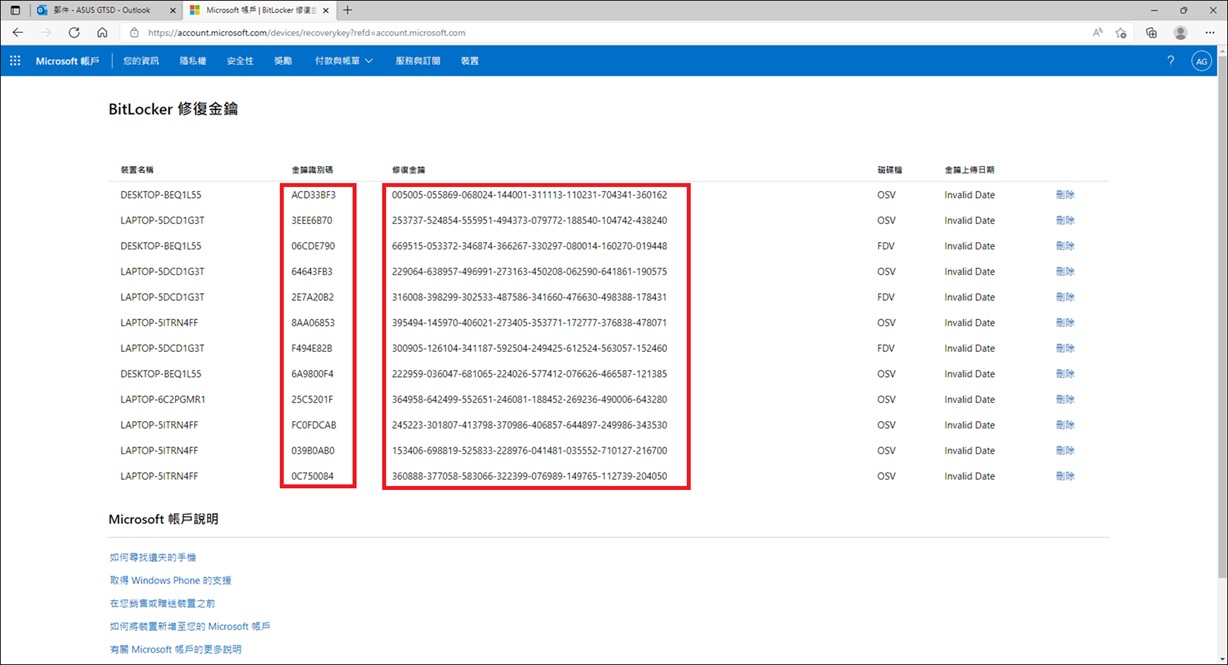The height and width of the screenshot is (665, 1228).
Task: Delete the key with ID 8AA06853
Action: (x=1065, y=323)
